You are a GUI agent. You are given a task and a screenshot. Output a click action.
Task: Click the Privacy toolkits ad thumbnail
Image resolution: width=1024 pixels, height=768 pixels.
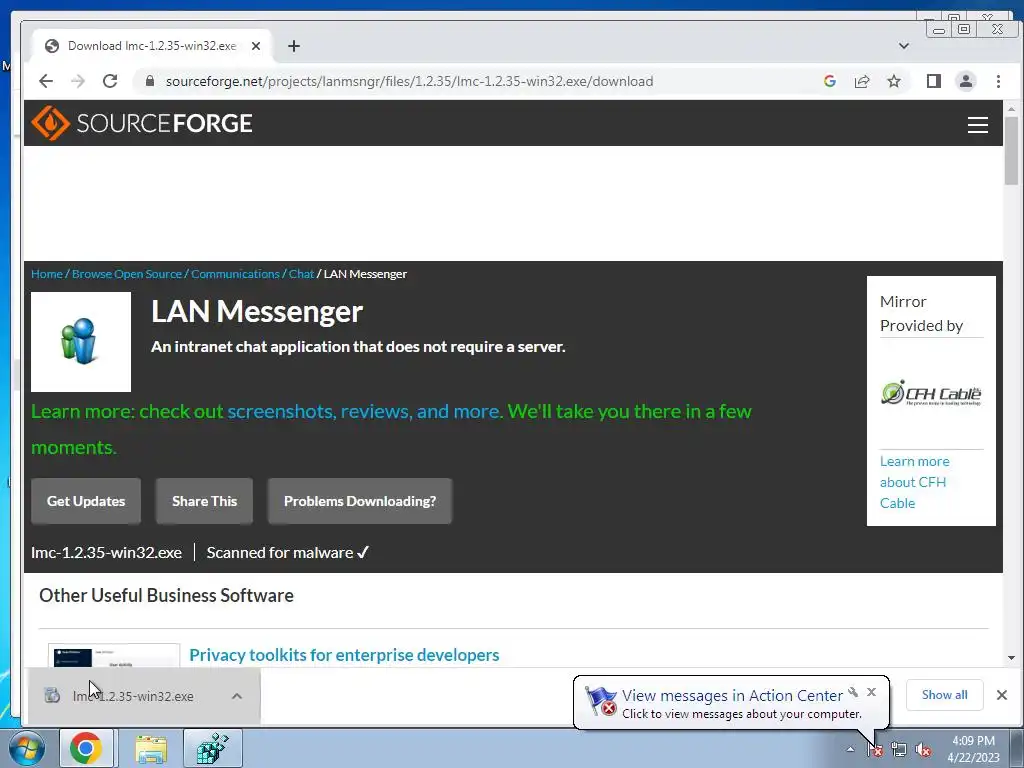[114, 655]
